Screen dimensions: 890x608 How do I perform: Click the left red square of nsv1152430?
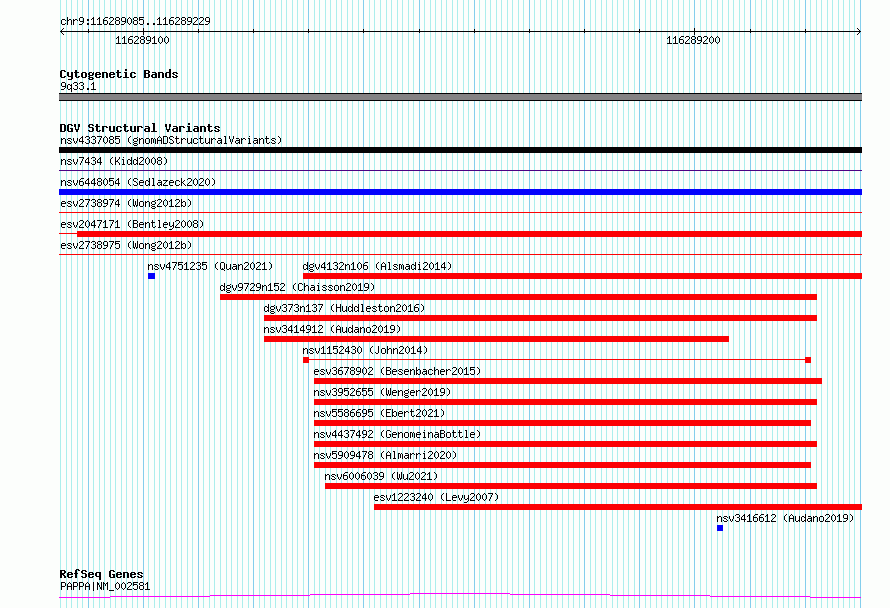coord(306,360)
